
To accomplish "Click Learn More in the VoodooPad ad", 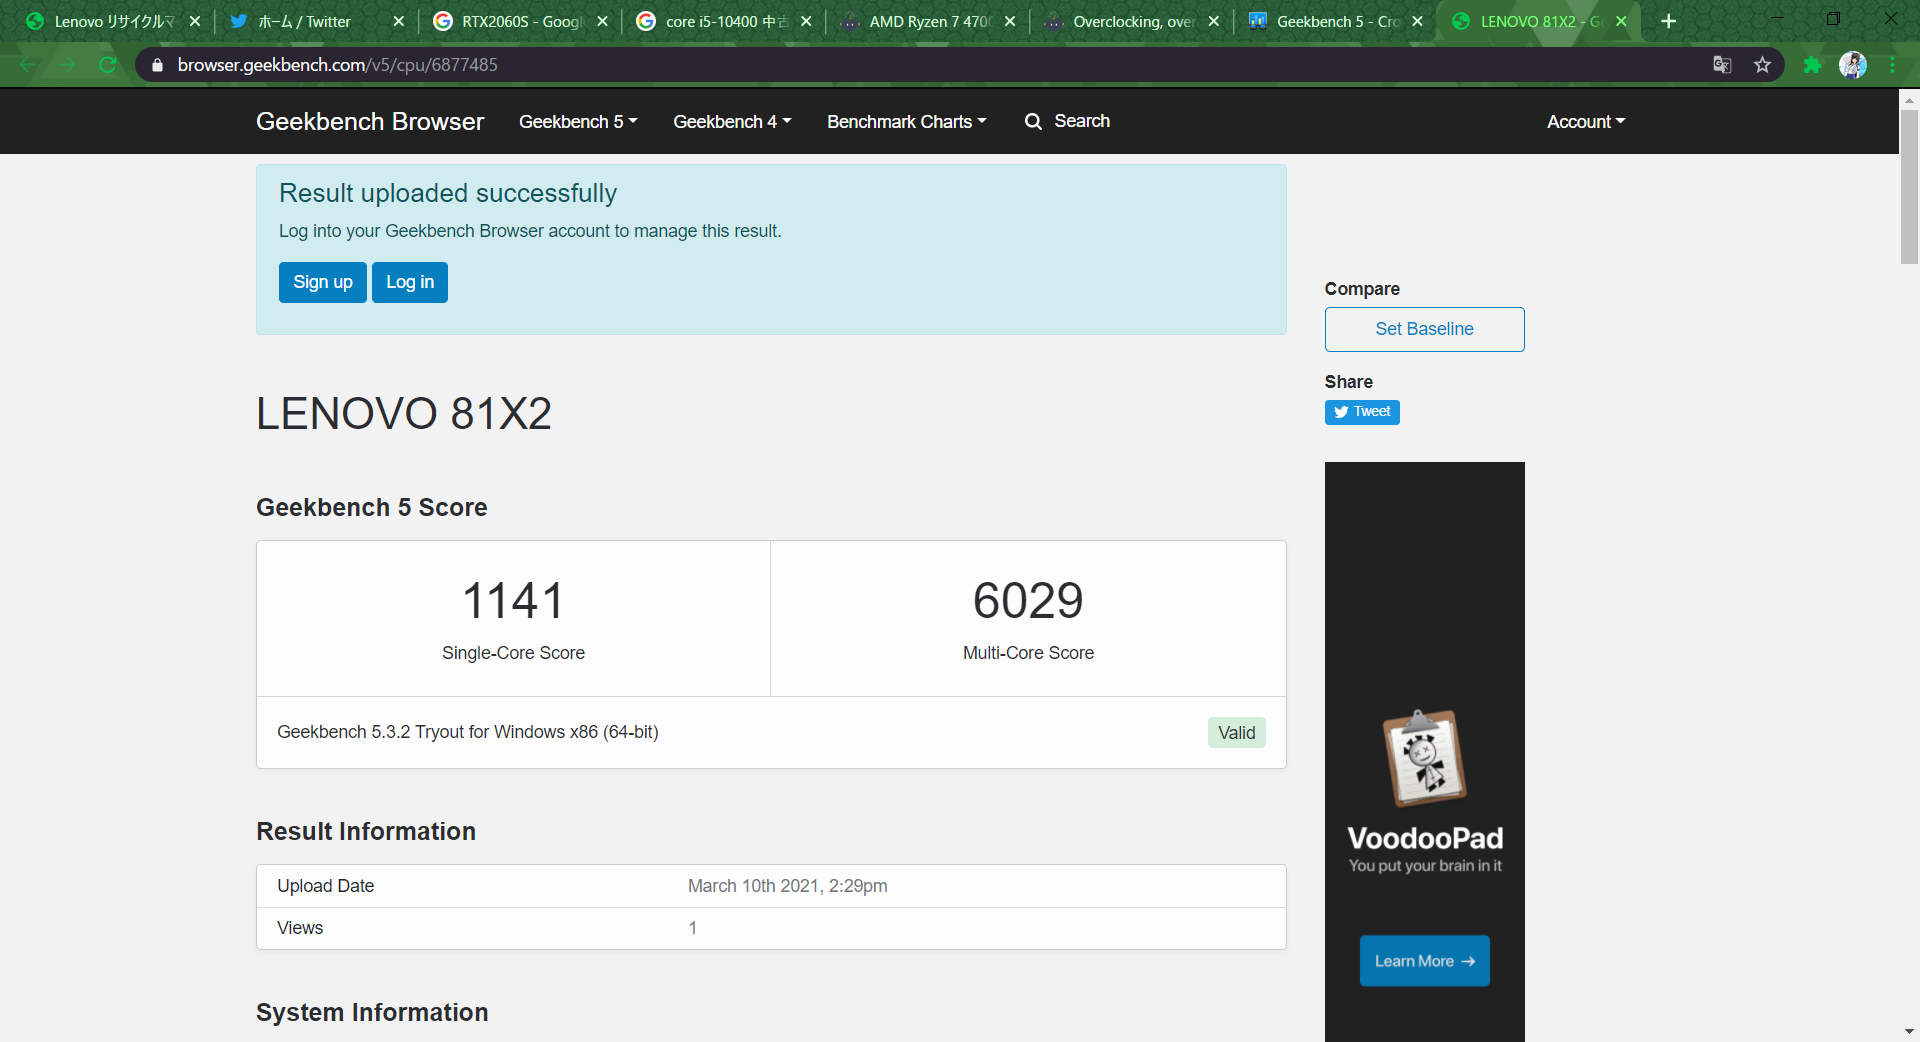I will pyautogui.click(x=1424, y=961).
